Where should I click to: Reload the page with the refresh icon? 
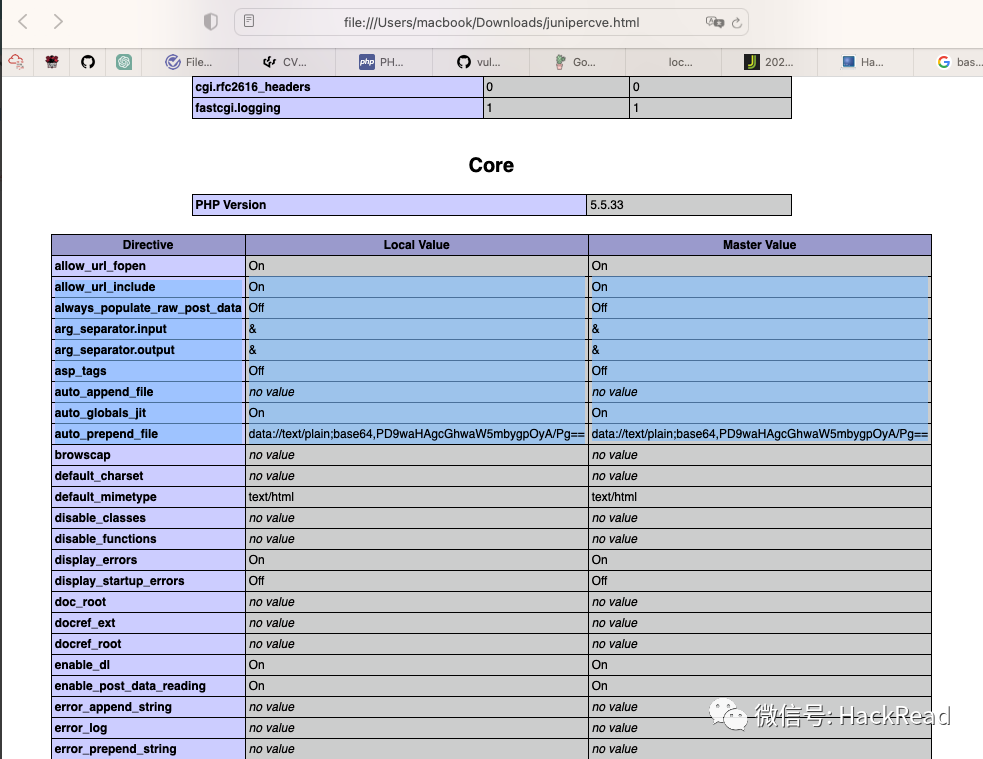pos(737,23)
